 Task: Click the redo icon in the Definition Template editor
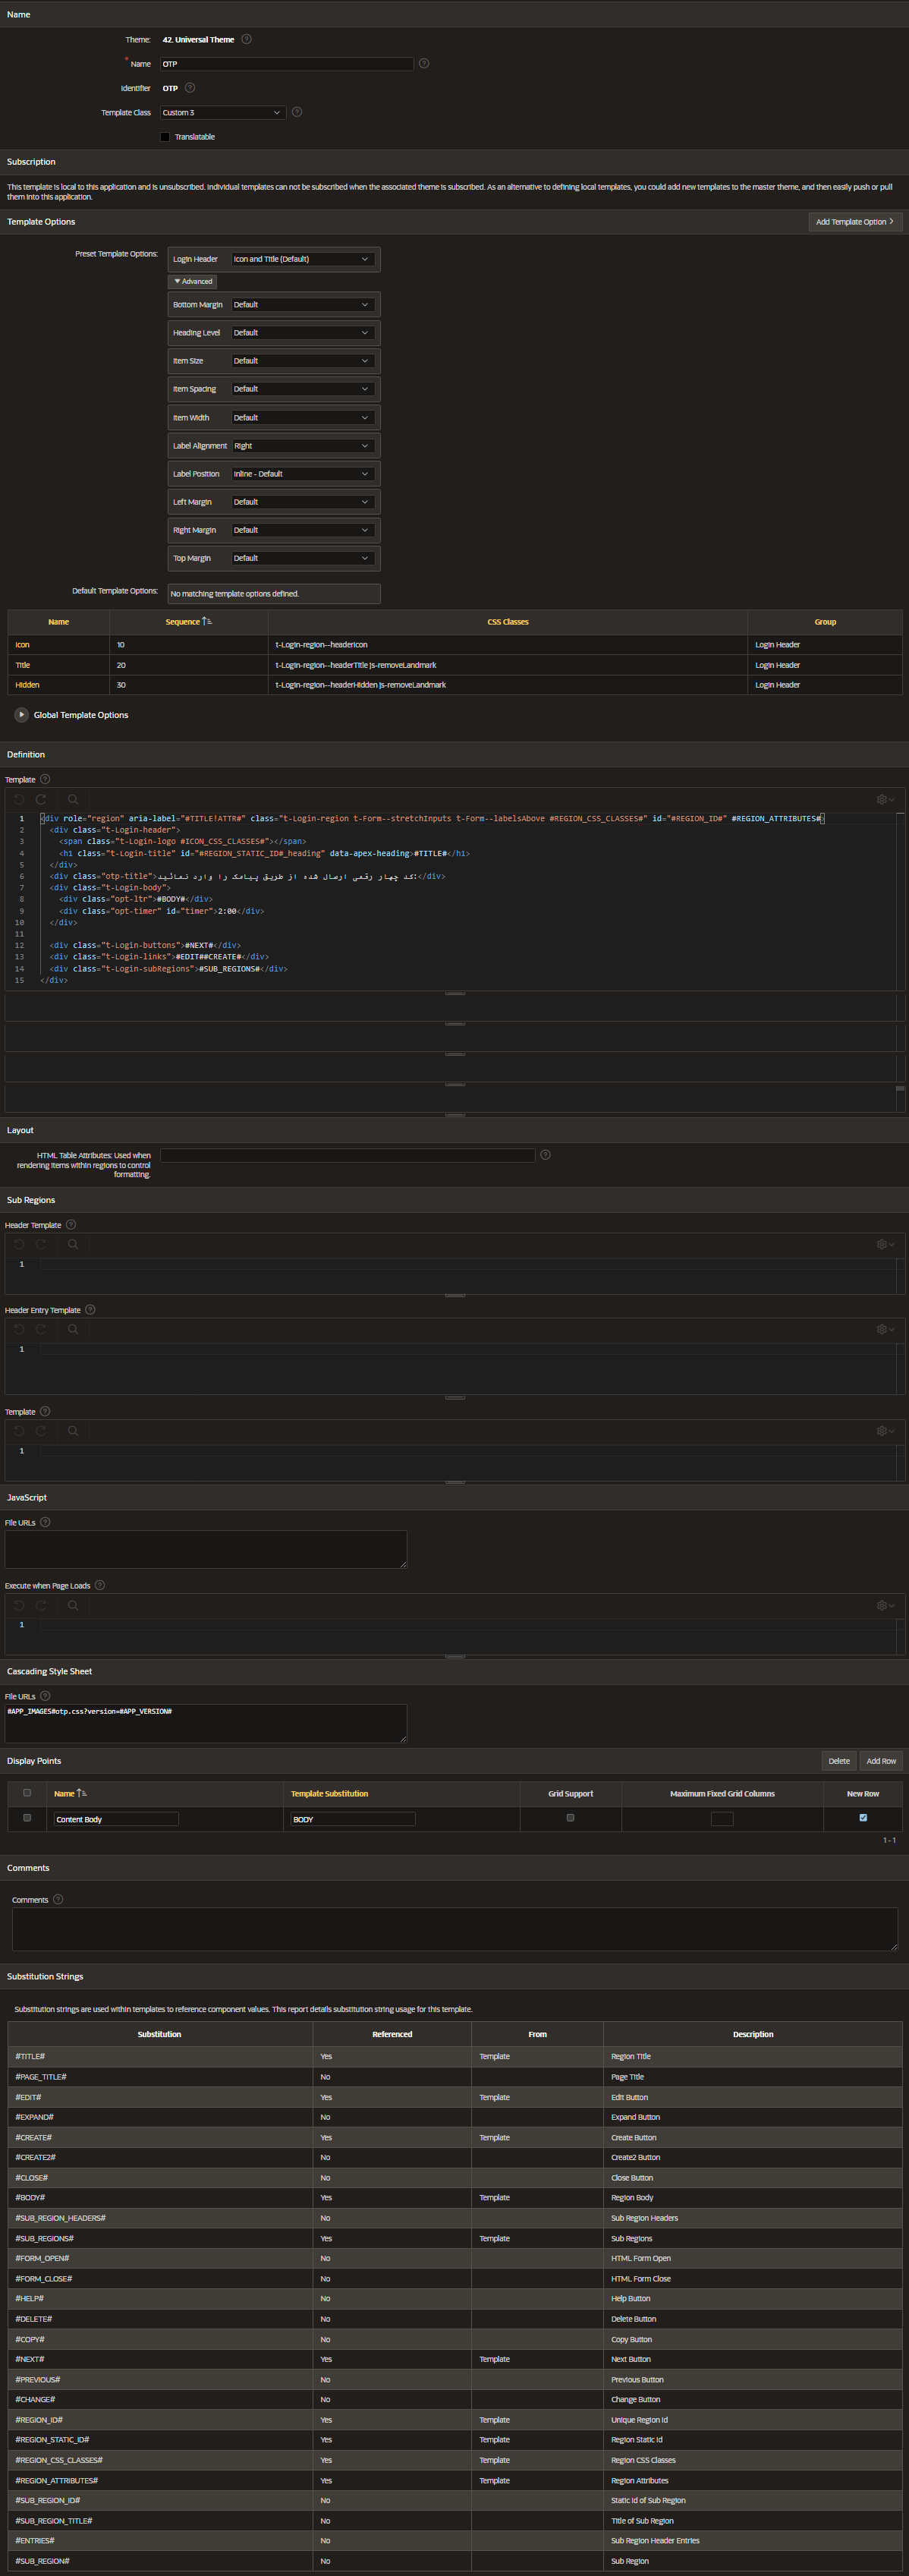(41, 799)
